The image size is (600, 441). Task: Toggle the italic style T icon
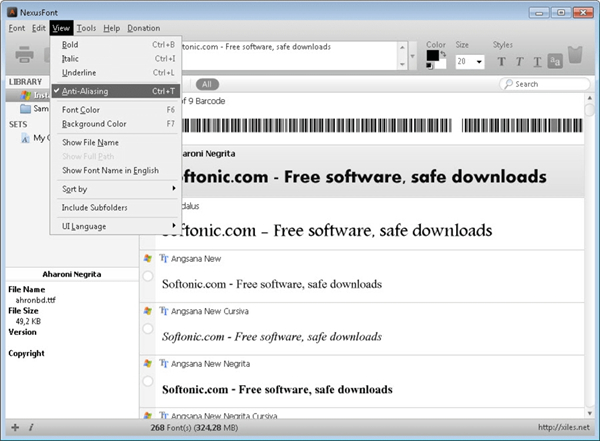click(520, 62)
